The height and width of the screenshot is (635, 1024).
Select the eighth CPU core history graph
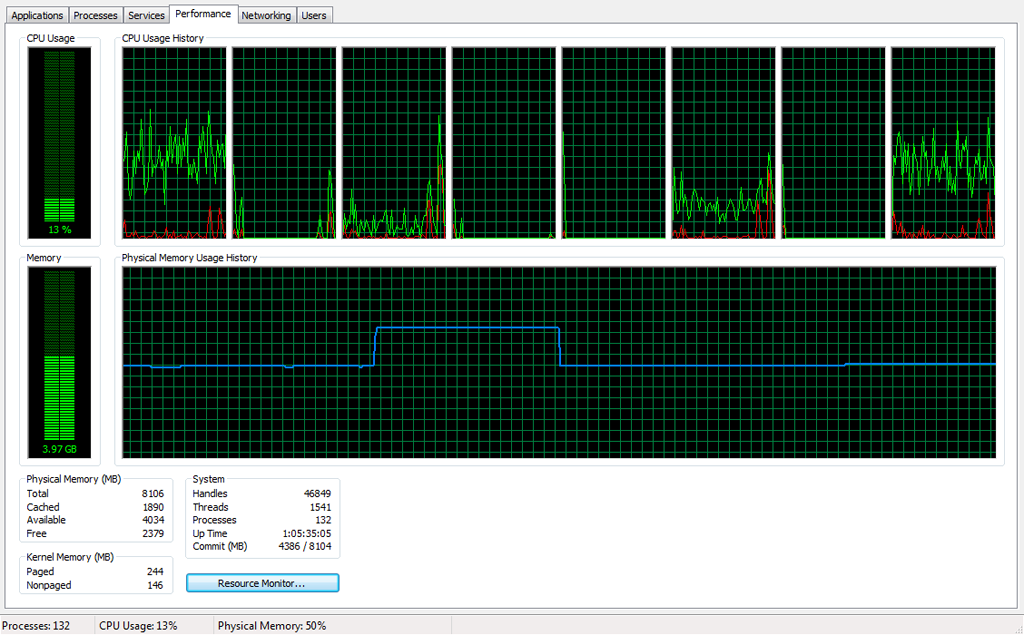943,142
